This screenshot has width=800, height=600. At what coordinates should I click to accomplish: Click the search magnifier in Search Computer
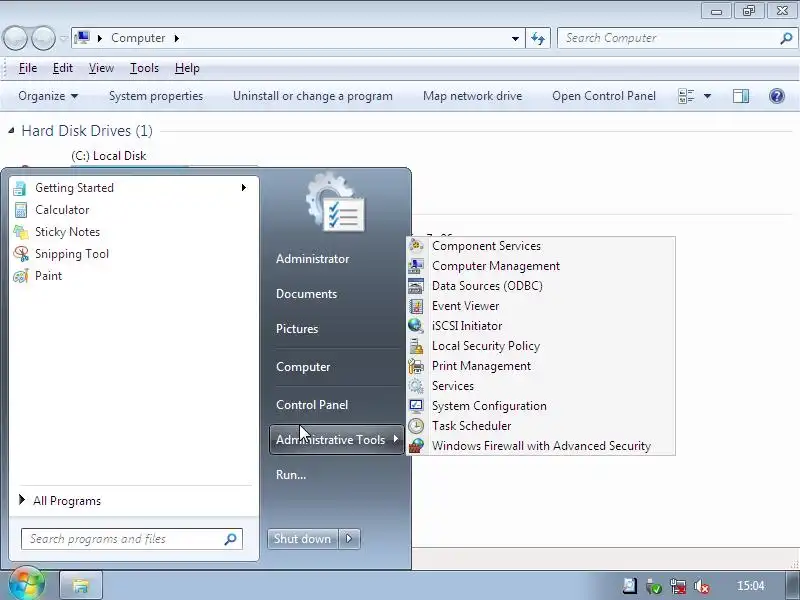pyautogui.click(x=786, y=38)
